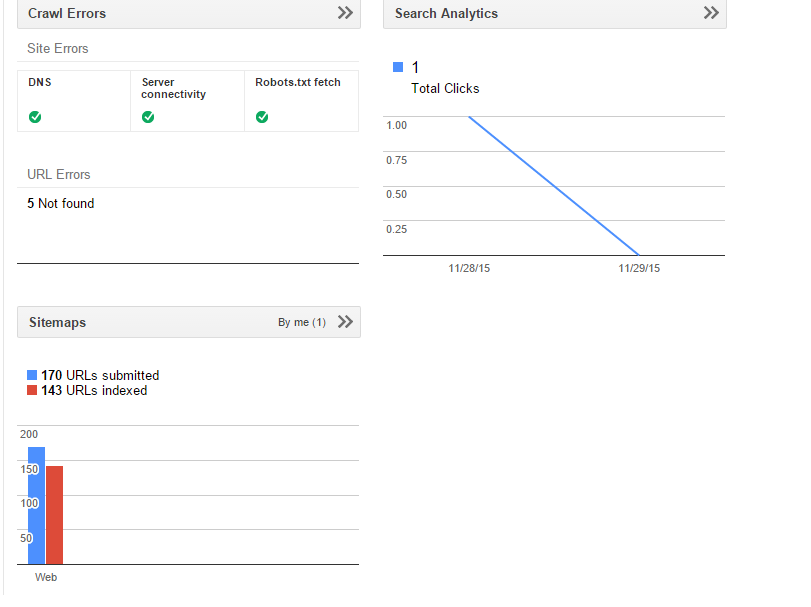Open the Search Analytics panel heading
This screenshot has width=811, height=607.
pos(446,13)
